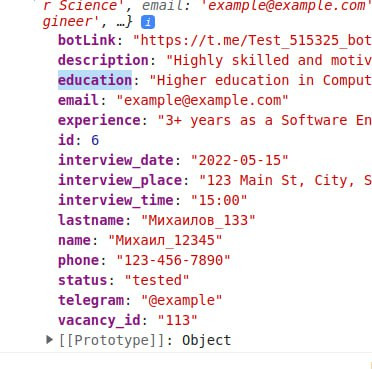This screenshot has width=372, height=369.
Task: Click the id value 6
Action: point(95,140)
